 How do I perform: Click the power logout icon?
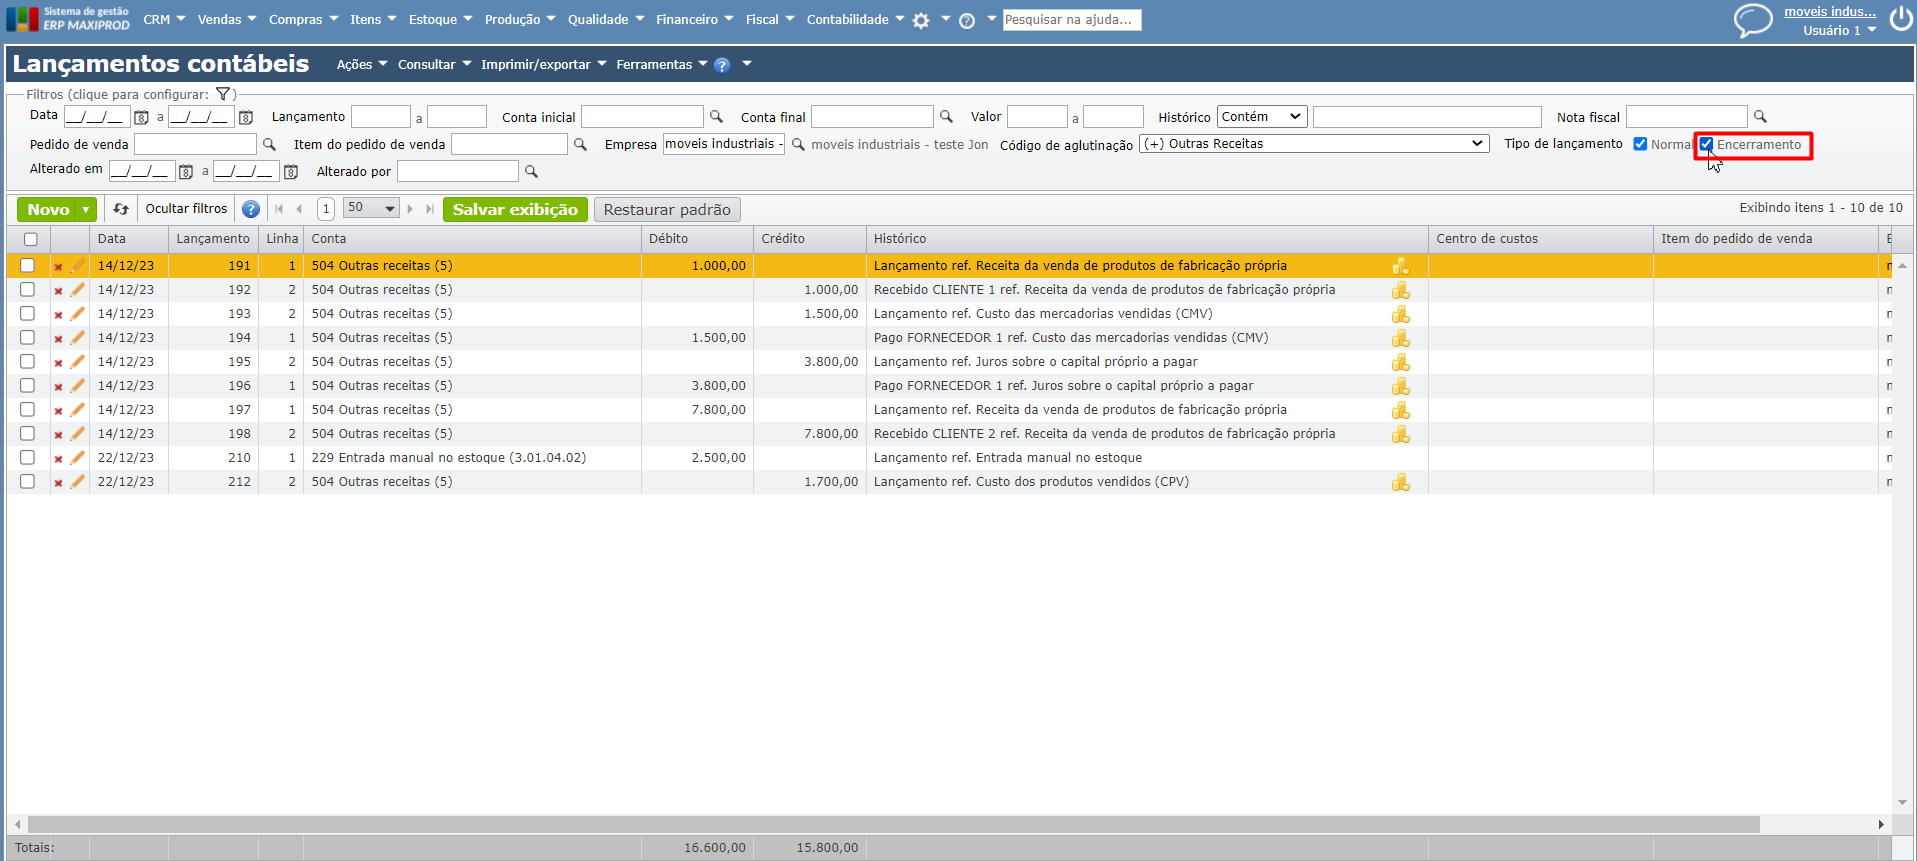[1901, 19]
